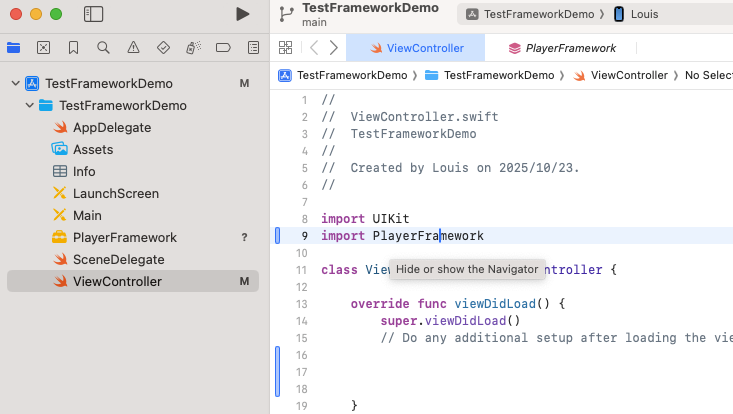Click TestFrameworkDemo project in jump bar
The height and width of the screenshot is (414, 733).
343,75
